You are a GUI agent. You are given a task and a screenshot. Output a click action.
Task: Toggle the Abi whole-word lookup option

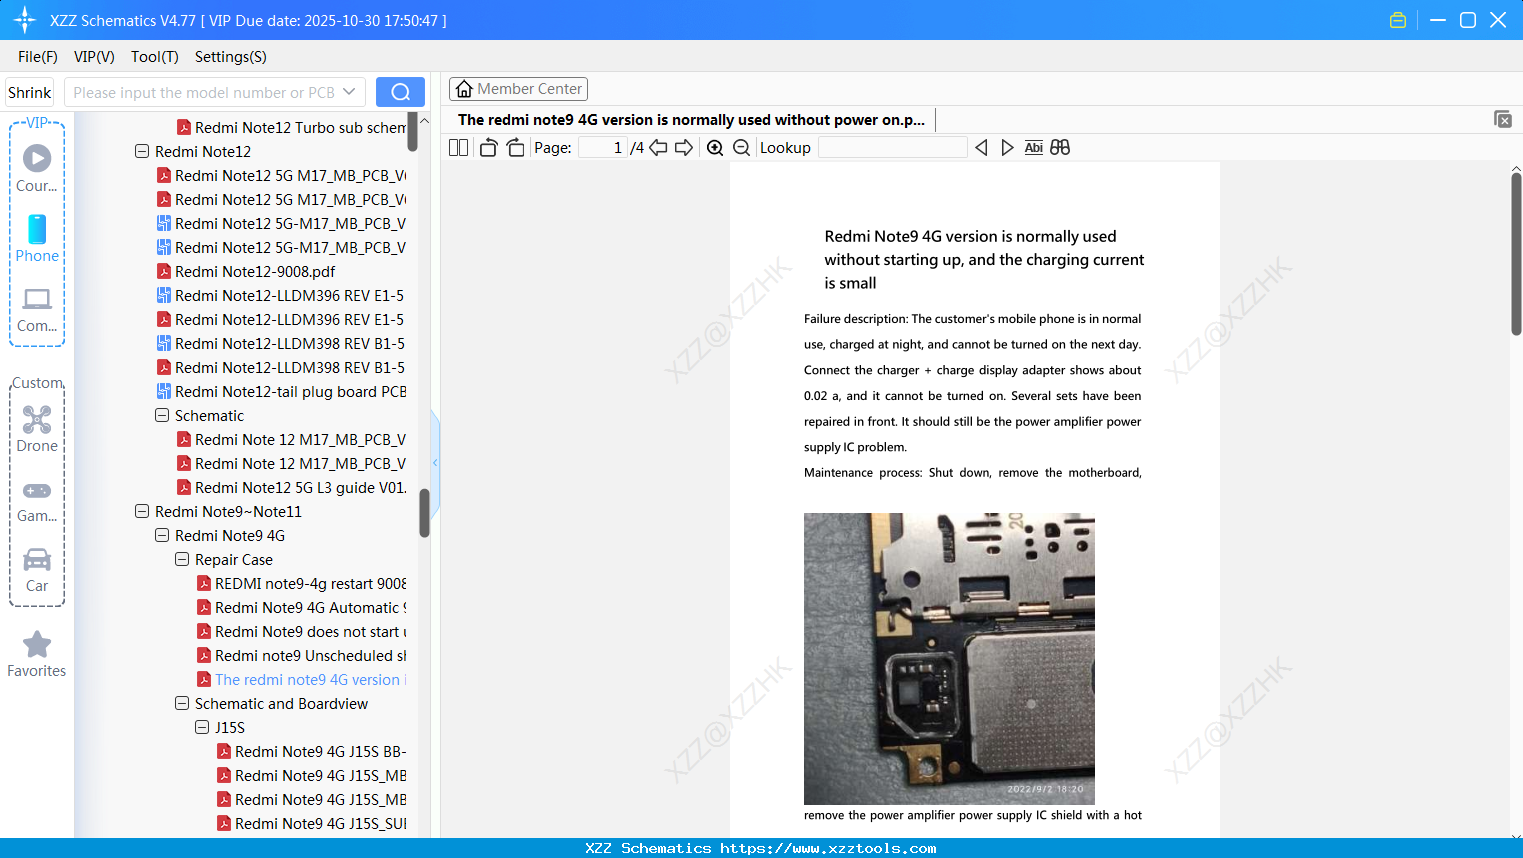(1033, 147)
